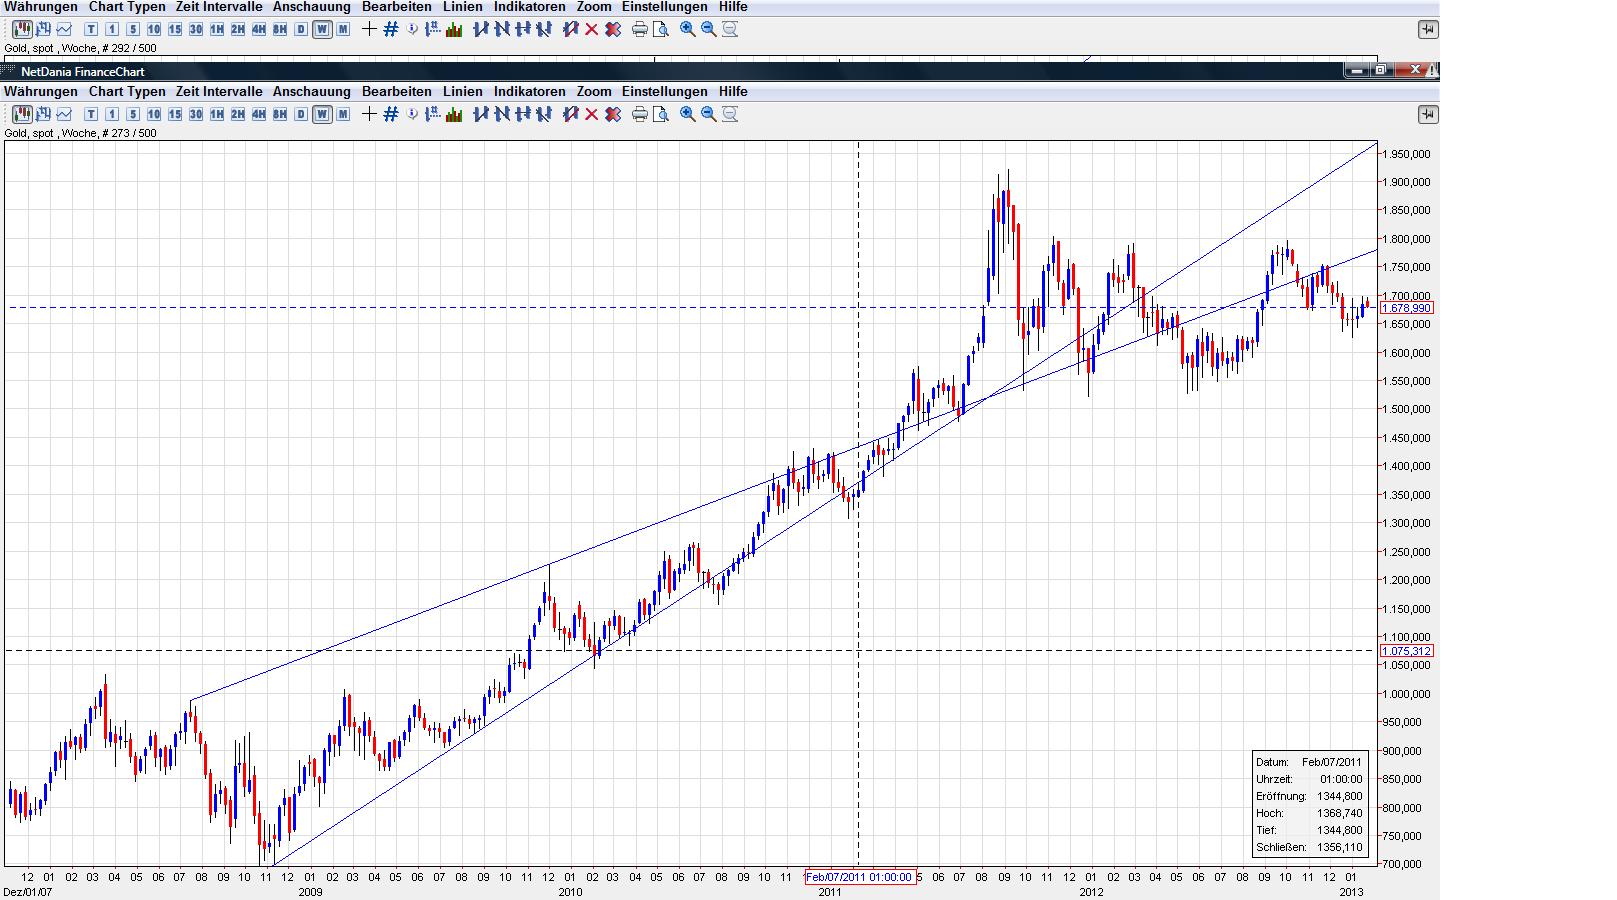This screenshot has width=1617, height=900.
Task: Set front chart interval to 30 minutes
Action: (196, 114)
